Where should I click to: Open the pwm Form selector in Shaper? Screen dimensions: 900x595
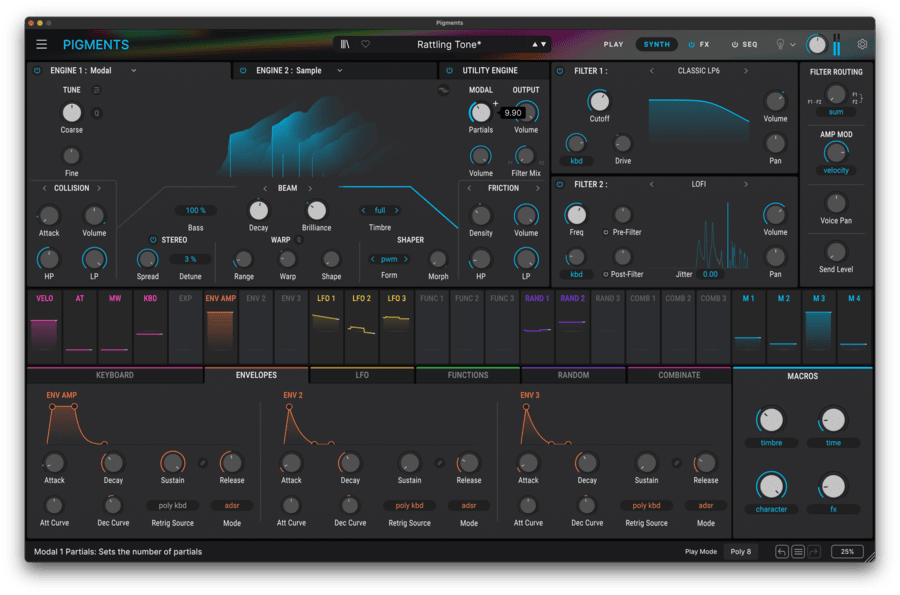tap(388, 258)
